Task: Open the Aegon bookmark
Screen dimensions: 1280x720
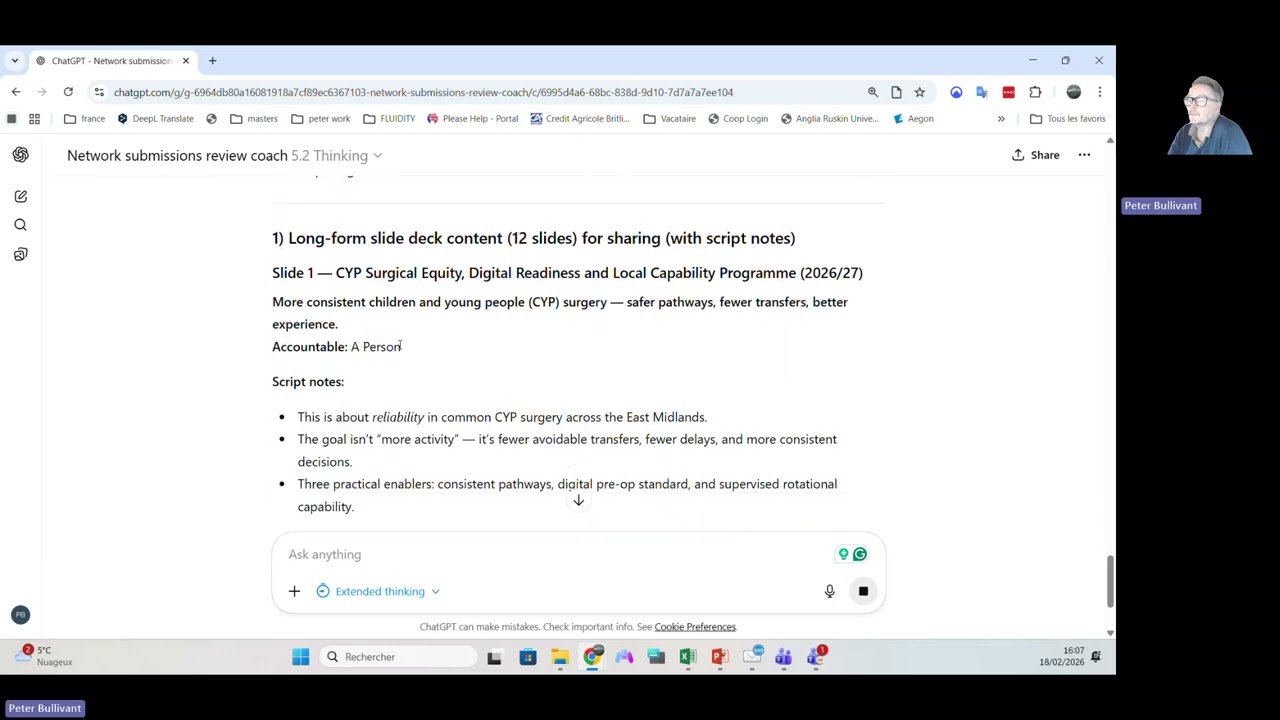Action: click(x=912, y=119)
